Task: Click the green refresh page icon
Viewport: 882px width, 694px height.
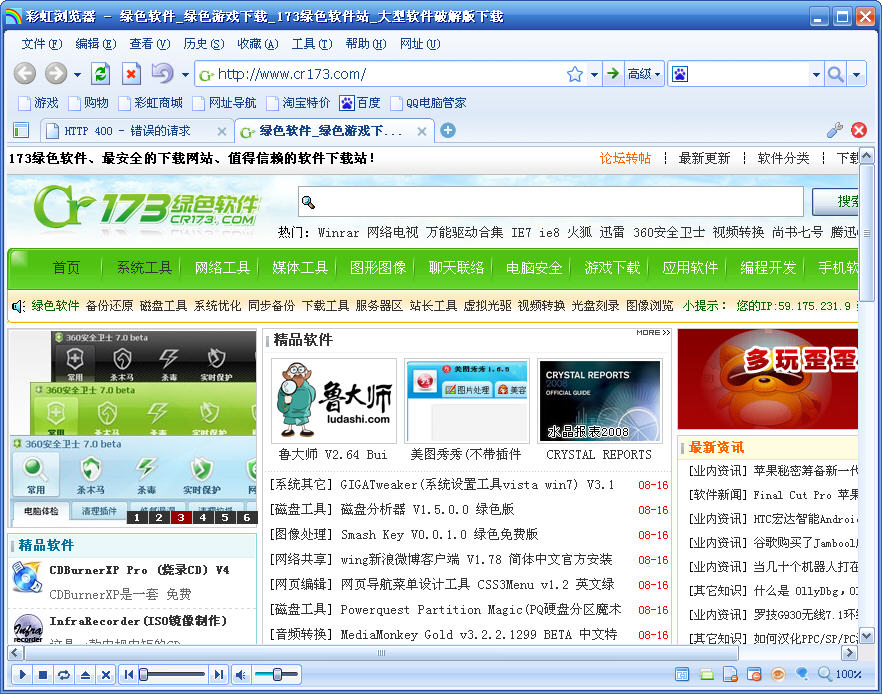Action: pos(100,74)
